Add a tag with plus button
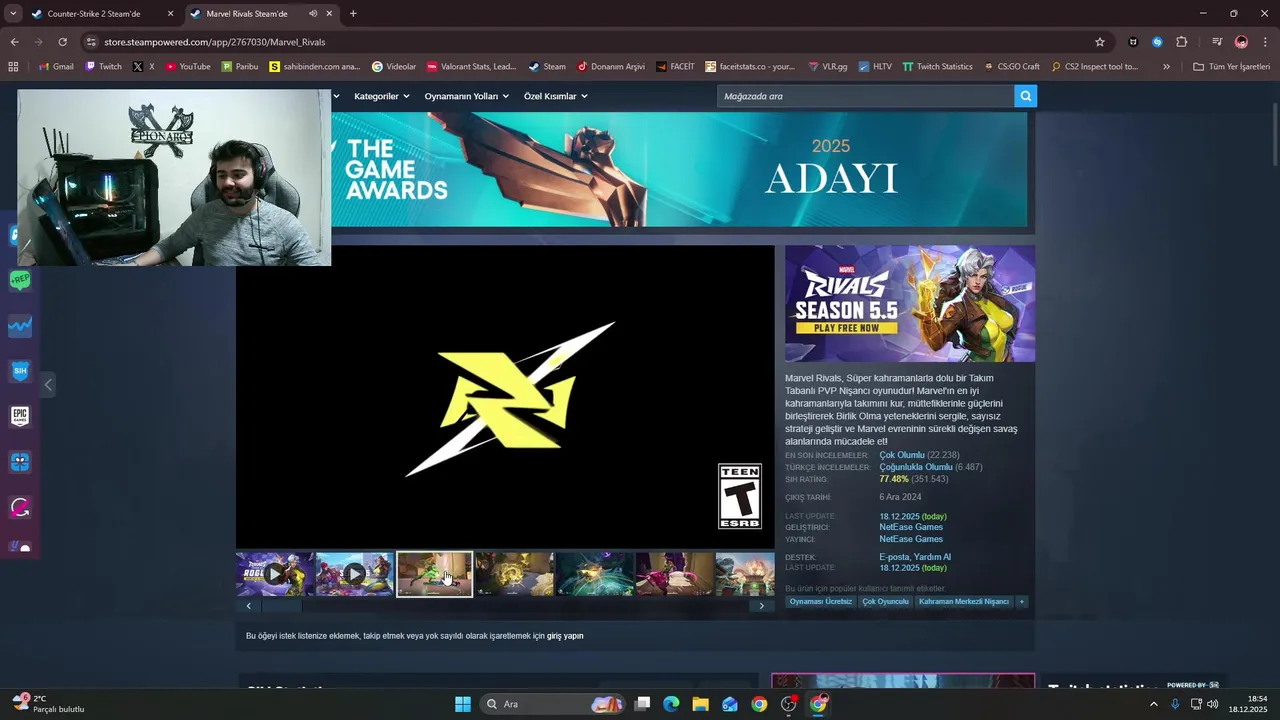The image size is (1280, 720). (x=1022, y=602)
